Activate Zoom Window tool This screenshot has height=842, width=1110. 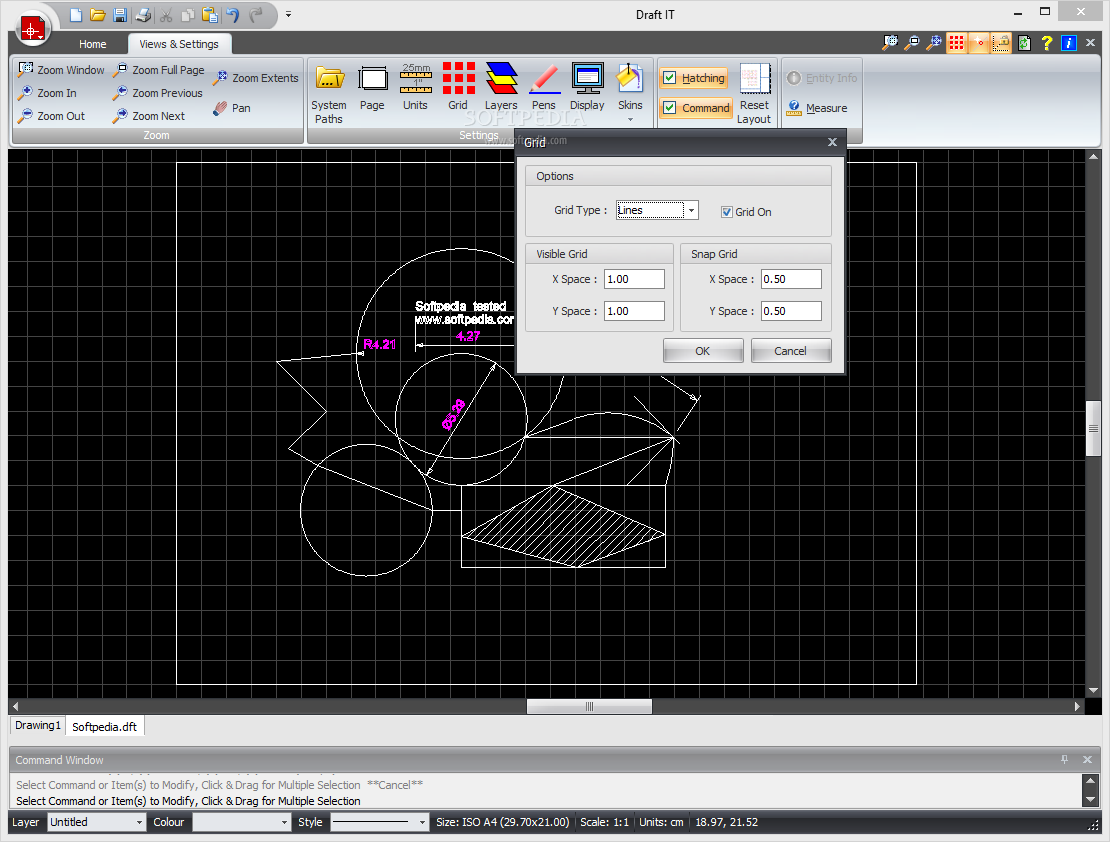pyautogui.click(x=62, y=70)
